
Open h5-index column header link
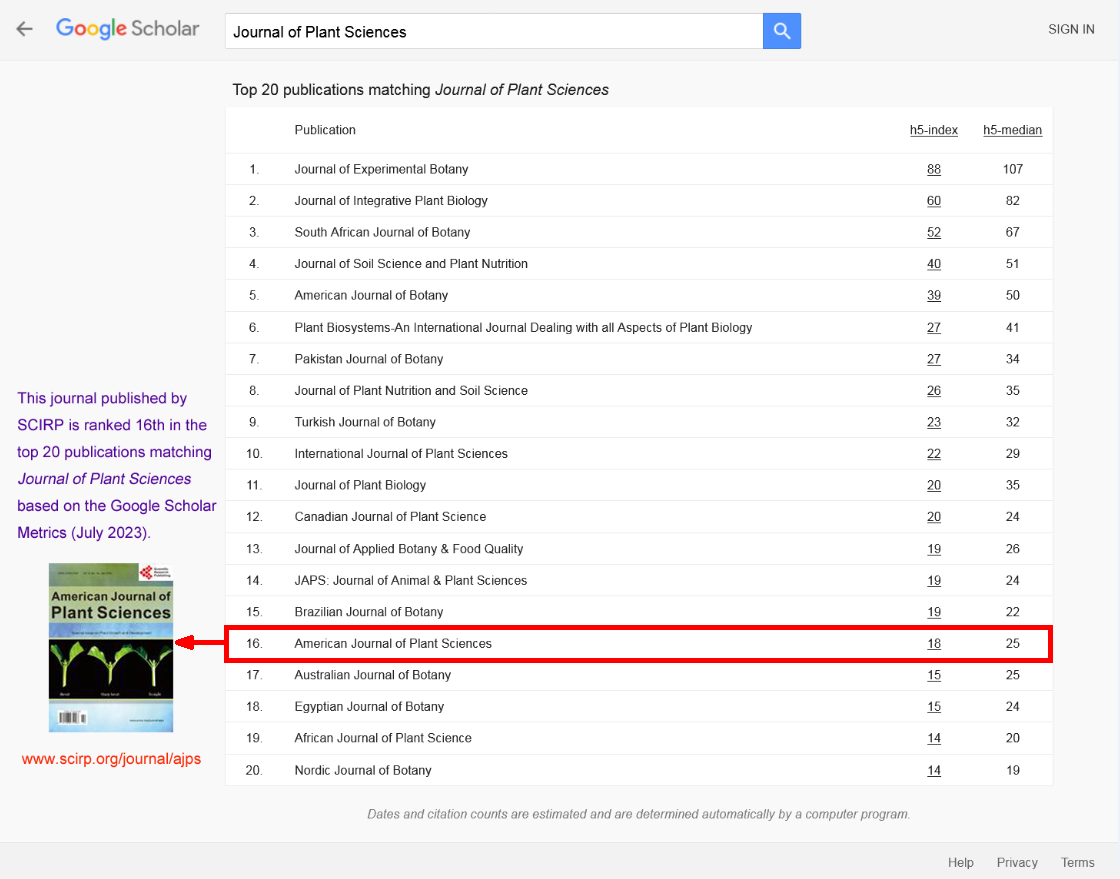coord(933,130)
